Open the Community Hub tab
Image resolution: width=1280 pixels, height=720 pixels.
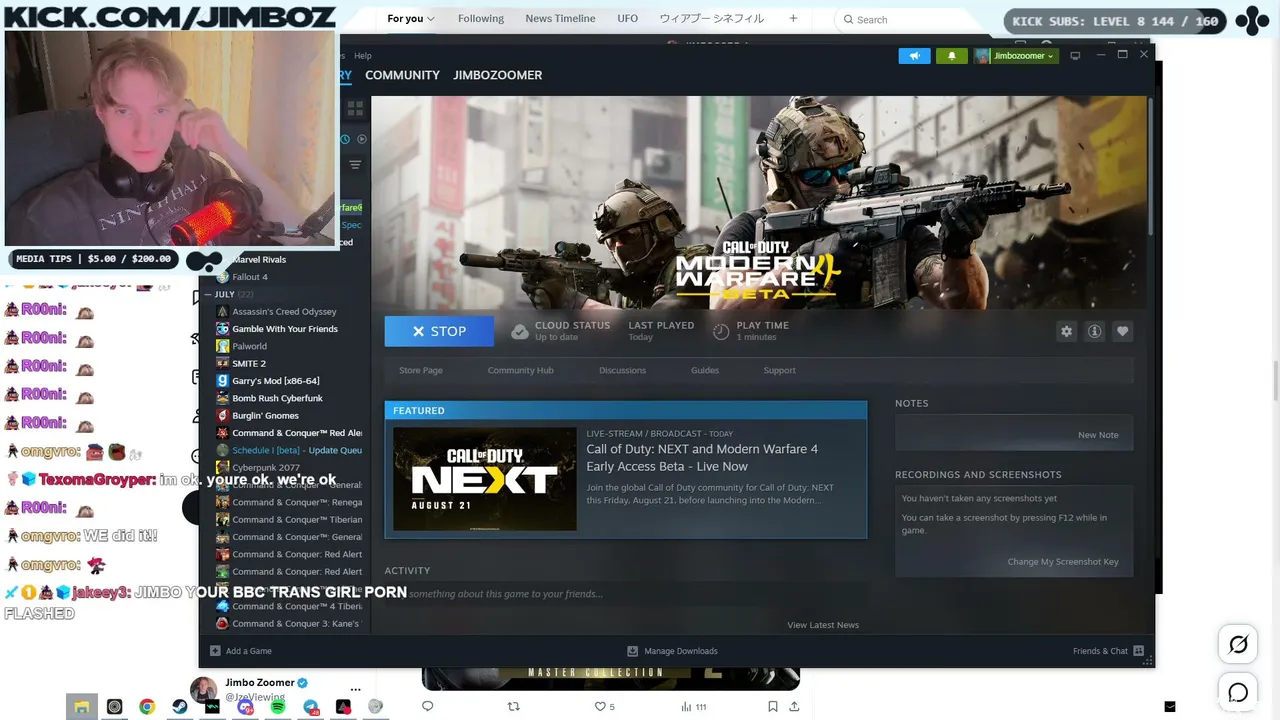(x=520, y=370)
